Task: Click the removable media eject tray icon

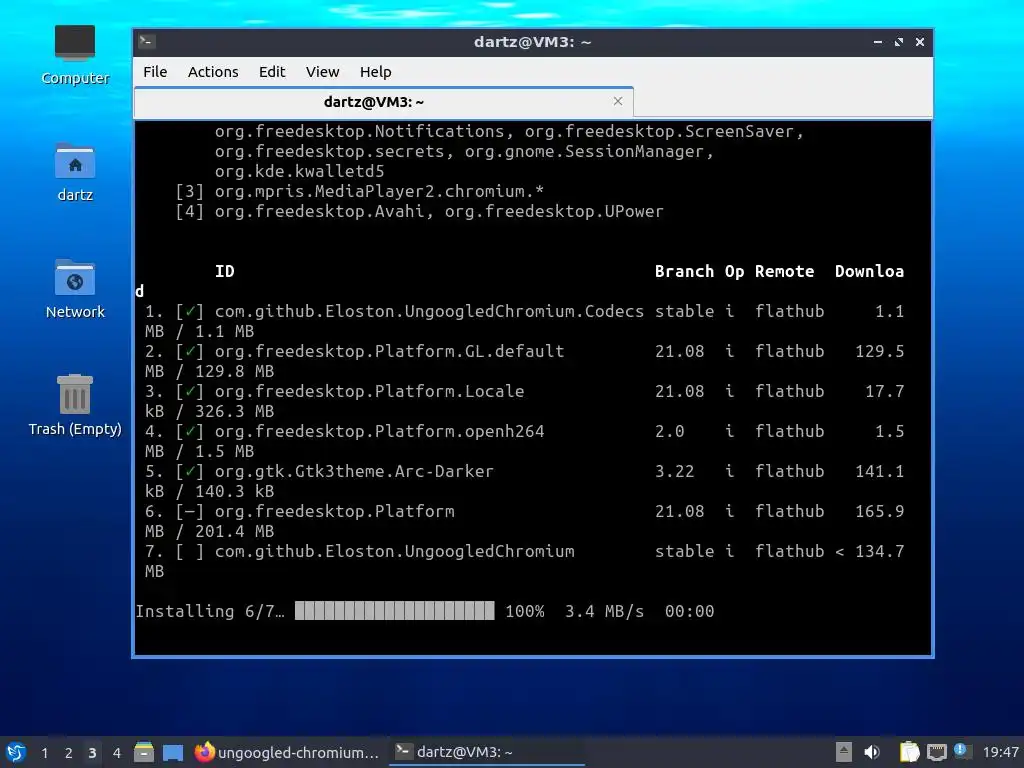Action: [x=843, y=752]
